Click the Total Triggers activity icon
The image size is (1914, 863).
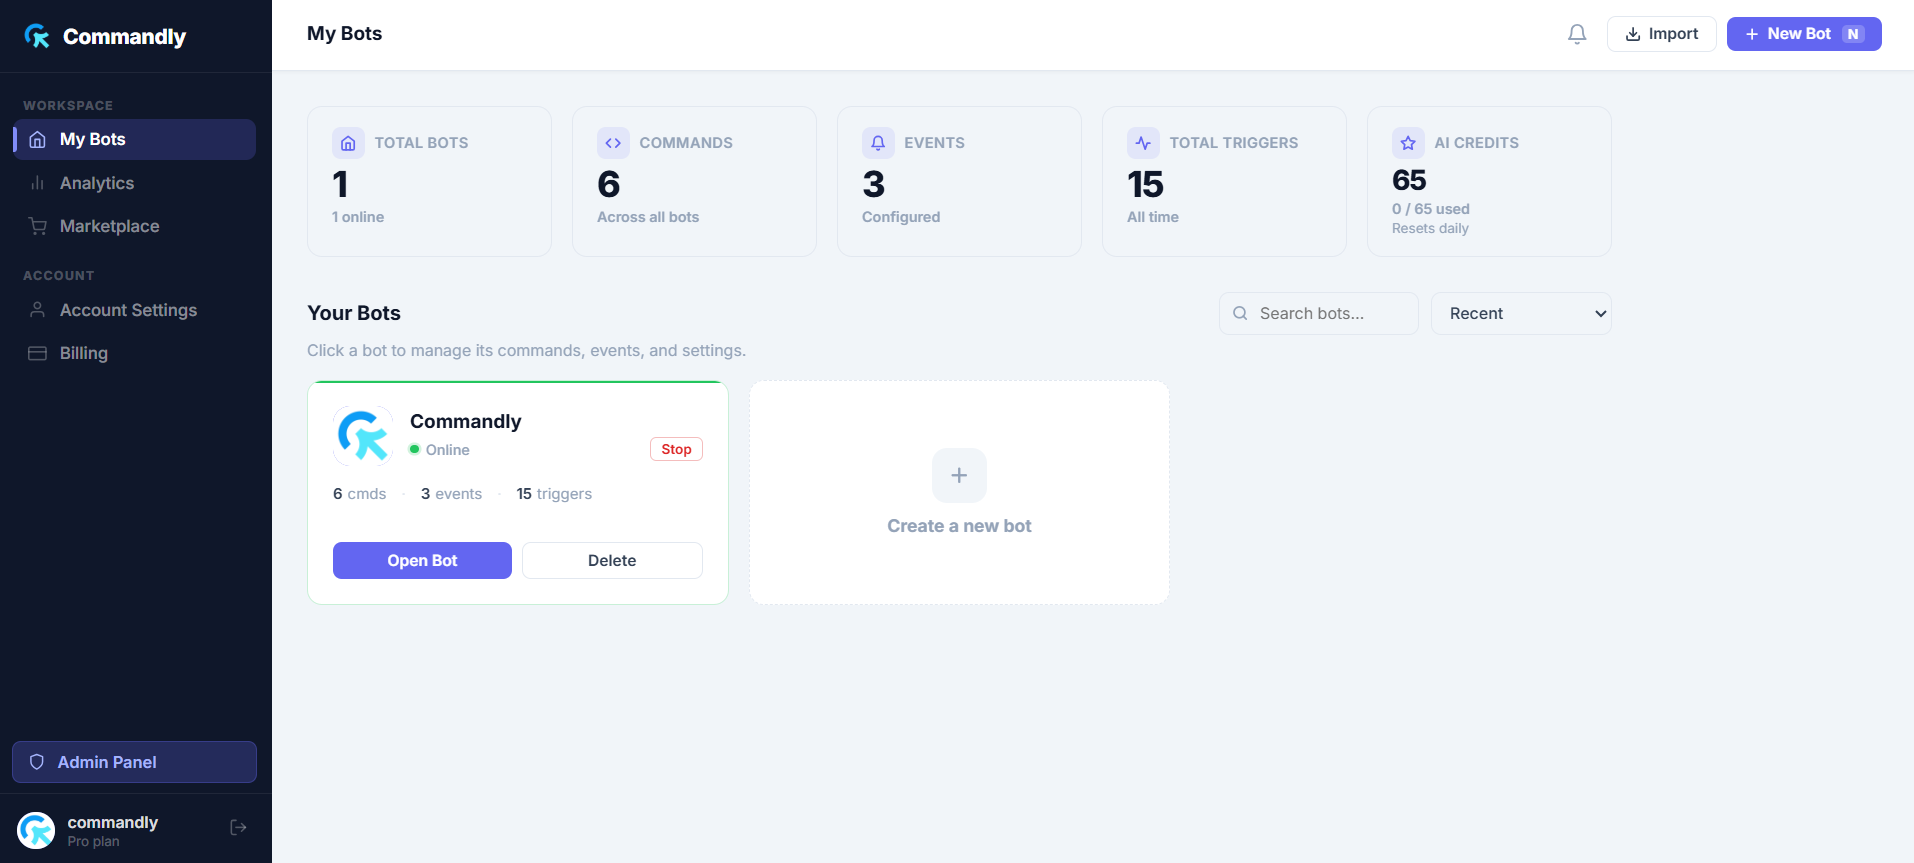click(x=1143, y=143)
